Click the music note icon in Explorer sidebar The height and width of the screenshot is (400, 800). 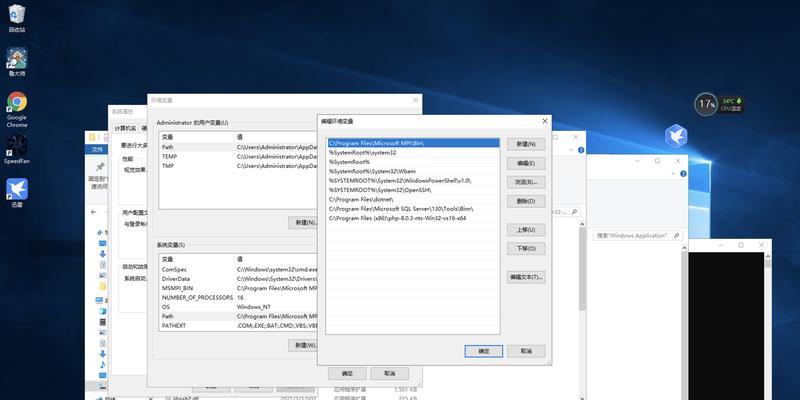[x=103, y=364]
